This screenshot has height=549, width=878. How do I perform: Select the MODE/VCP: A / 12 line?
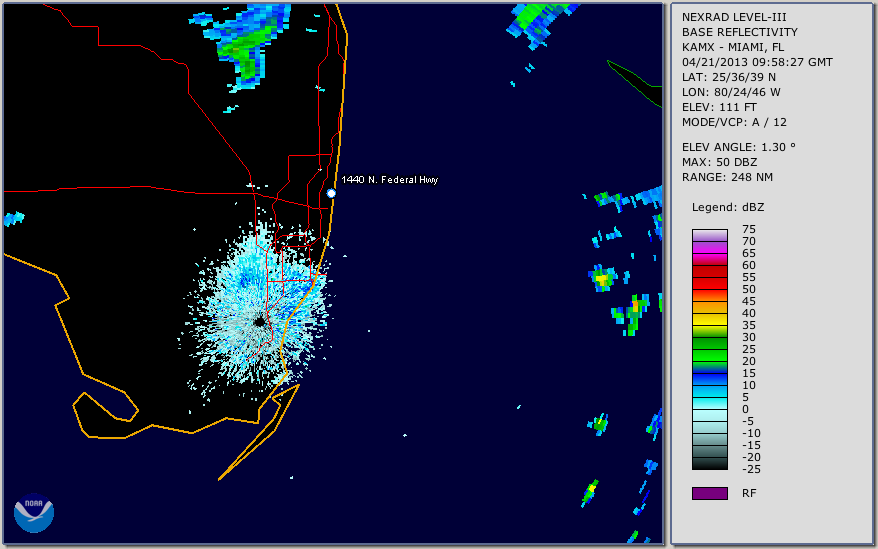[x=734, y=122]
